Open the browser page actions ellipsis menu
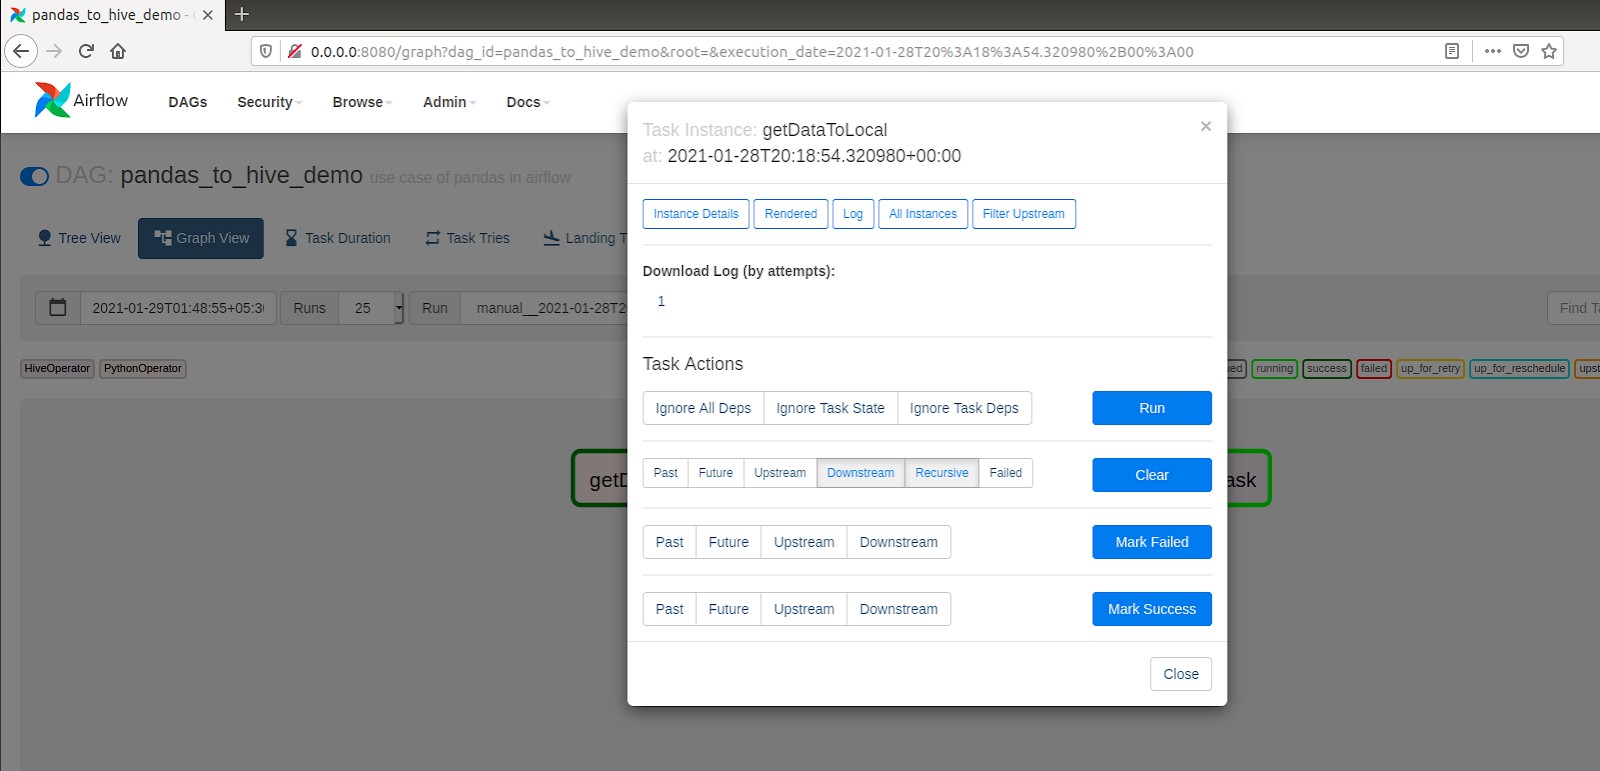This screenshot has width=1600, height=771. tap(1492, 51)
